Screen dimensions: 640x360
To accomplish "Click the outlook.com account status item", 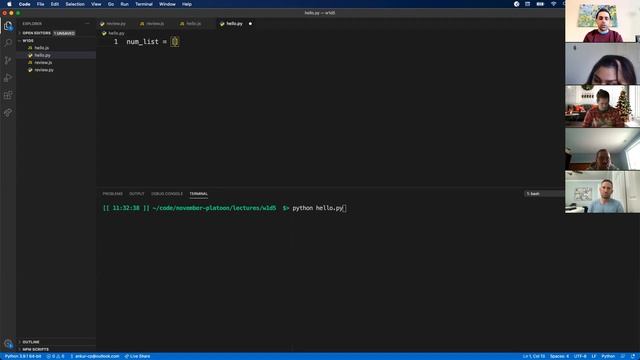I will (95, 356).
